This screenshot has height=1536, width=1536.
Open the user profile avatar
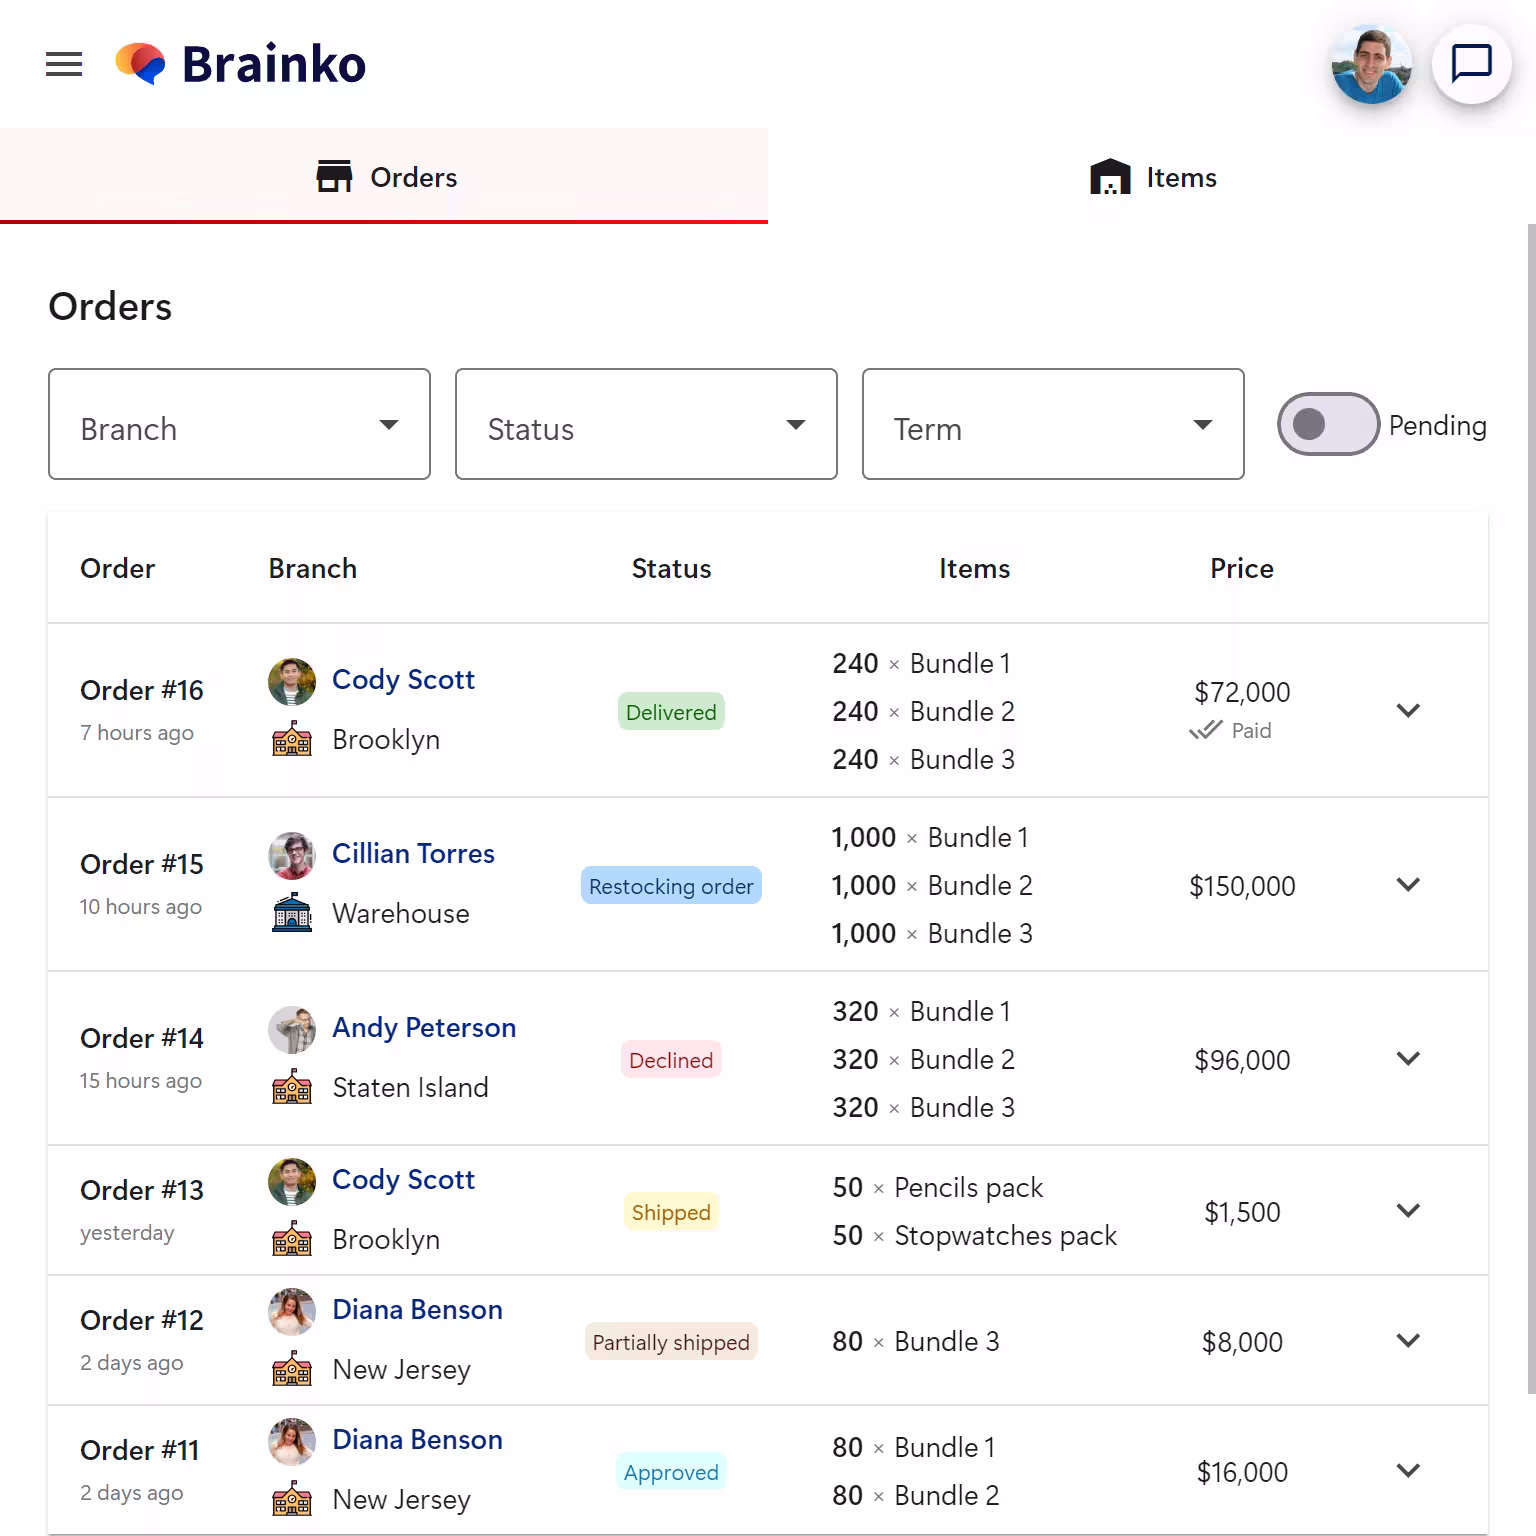[1371, 65]
